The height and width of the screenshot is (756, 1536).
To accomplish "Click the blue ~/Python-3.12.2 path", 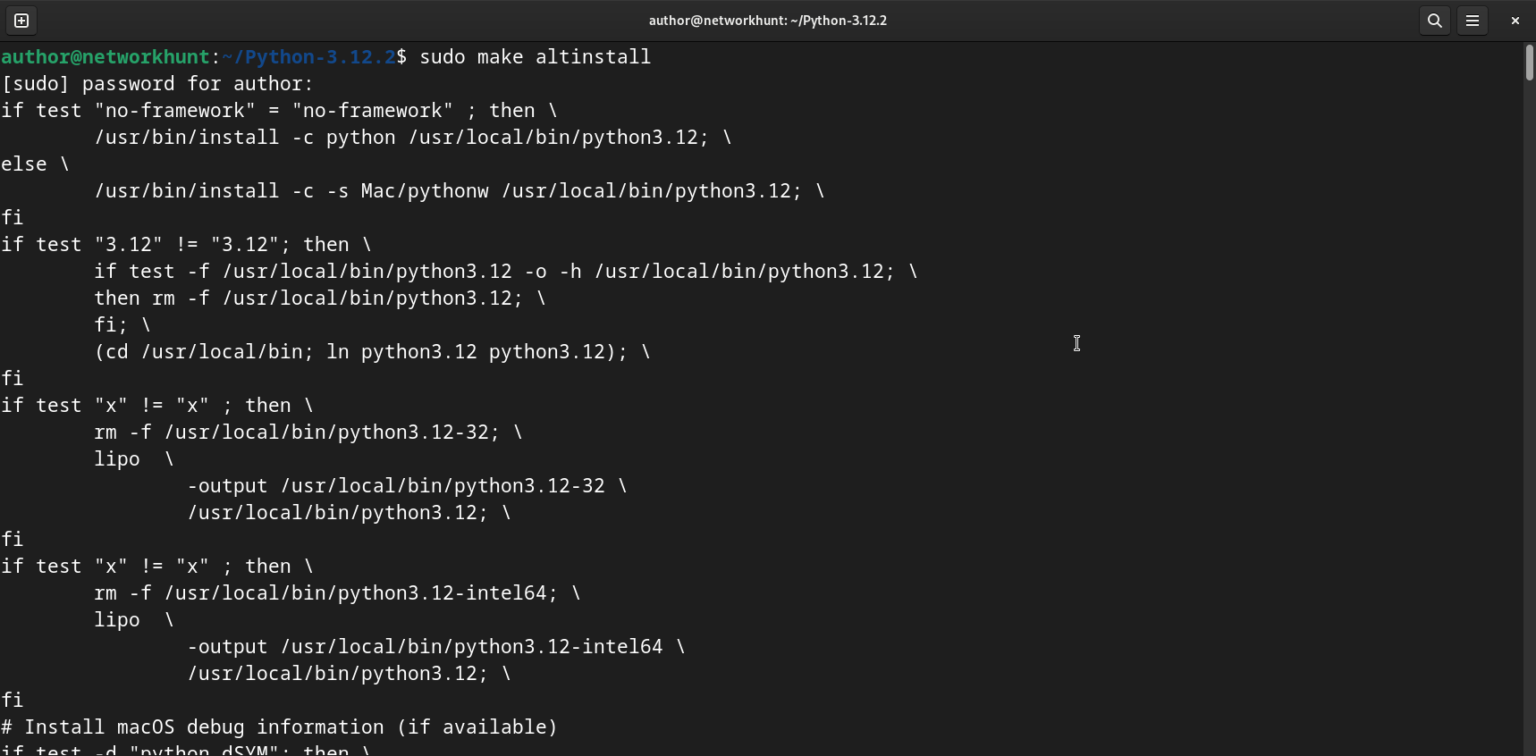I will [x=310, y=57].
